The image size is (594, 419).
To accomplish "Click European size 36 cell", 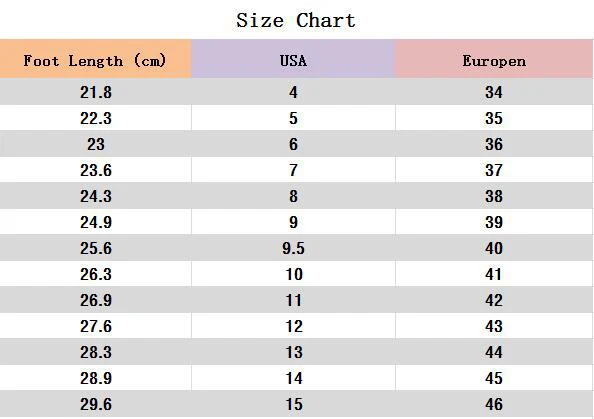I will [494, 144].
